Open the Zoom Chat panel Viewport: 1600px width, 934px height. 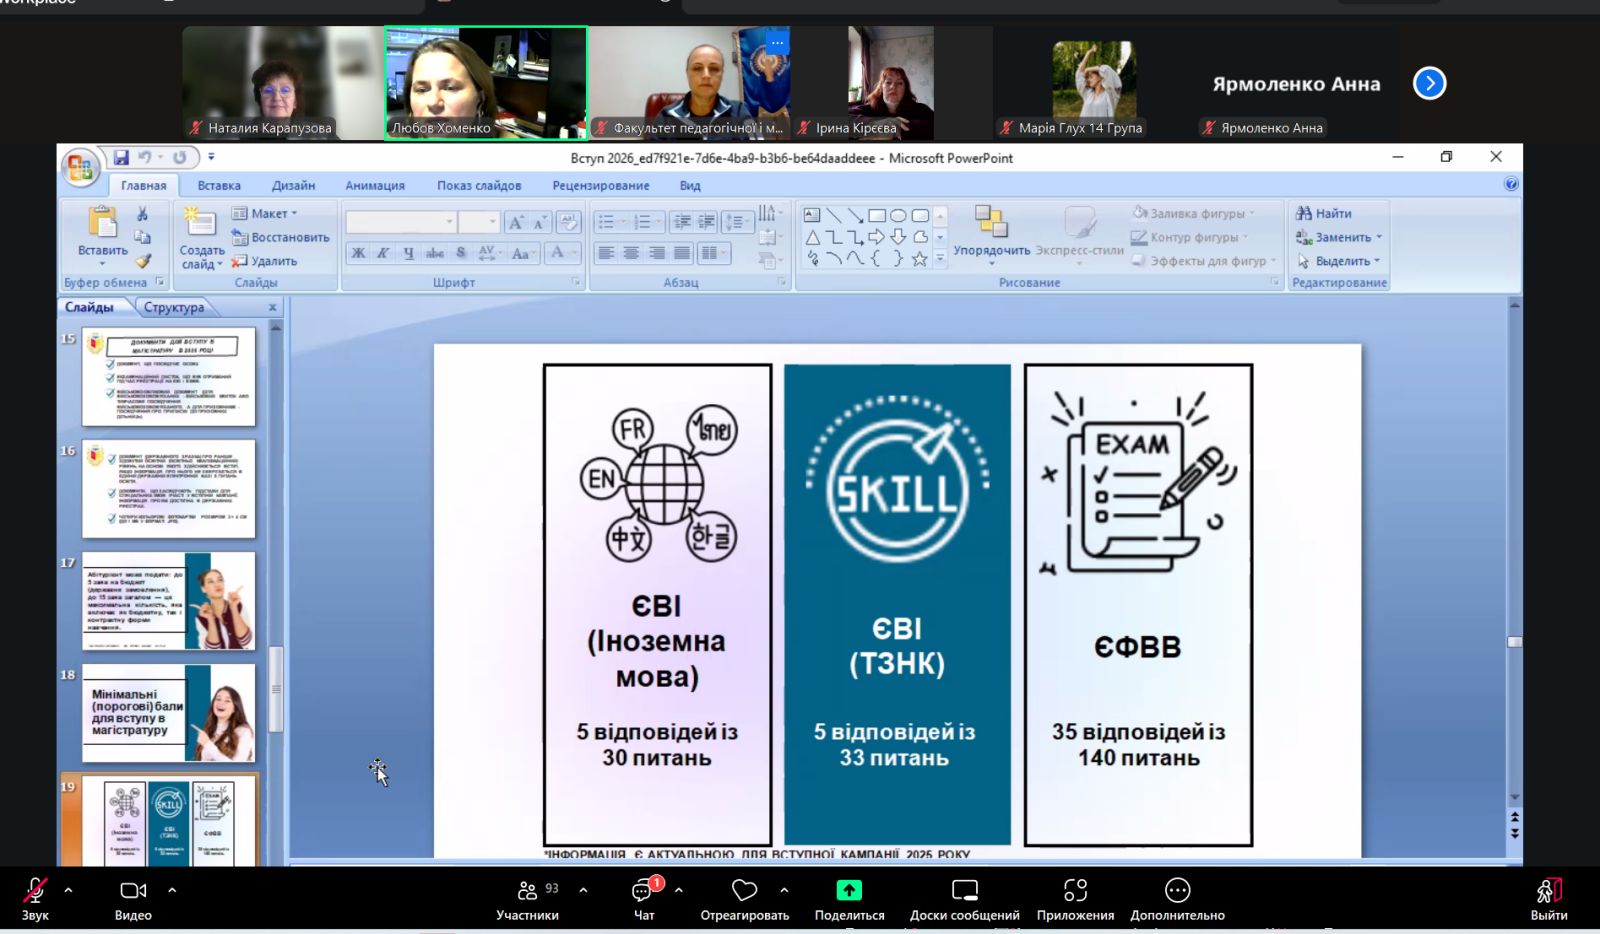pos(644,890)
